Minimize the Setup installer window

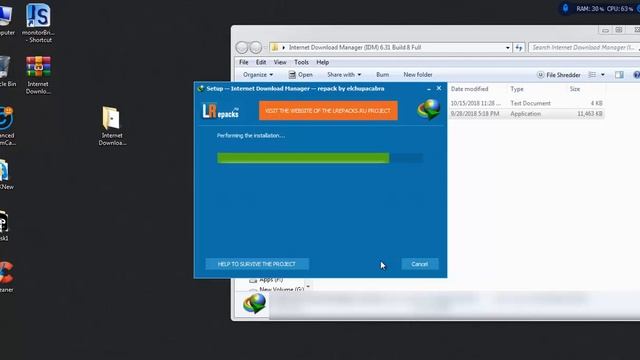point(429,89)
